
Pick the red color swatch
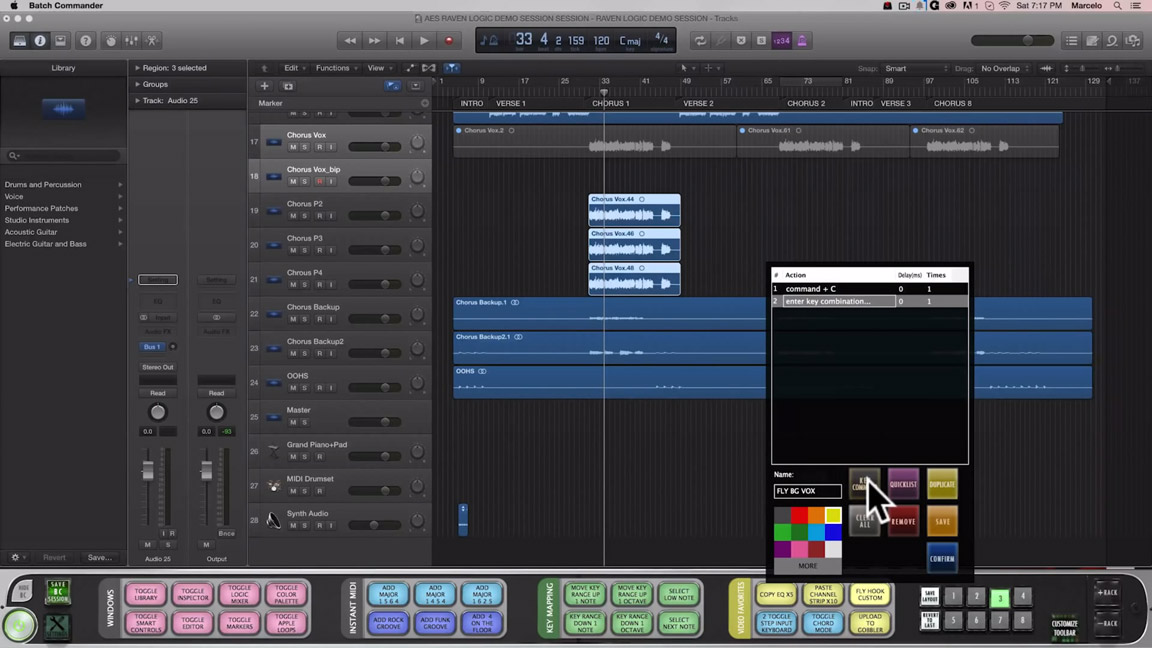(x=799, y=516)
